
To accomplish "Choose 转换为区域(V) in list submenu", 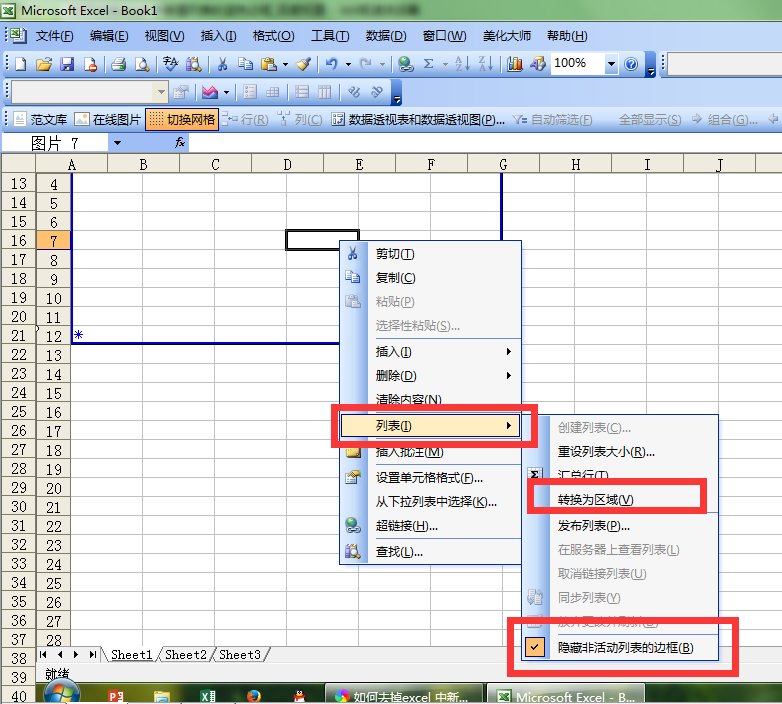I will [x=620, y=500].
